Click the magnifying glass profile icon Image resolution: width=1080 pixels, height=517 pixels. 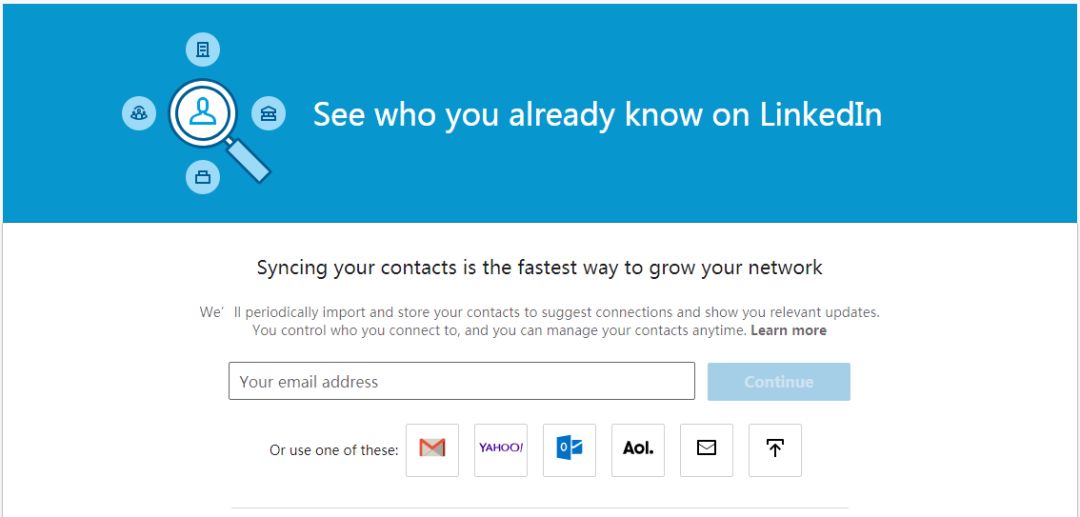pos(204,113)
